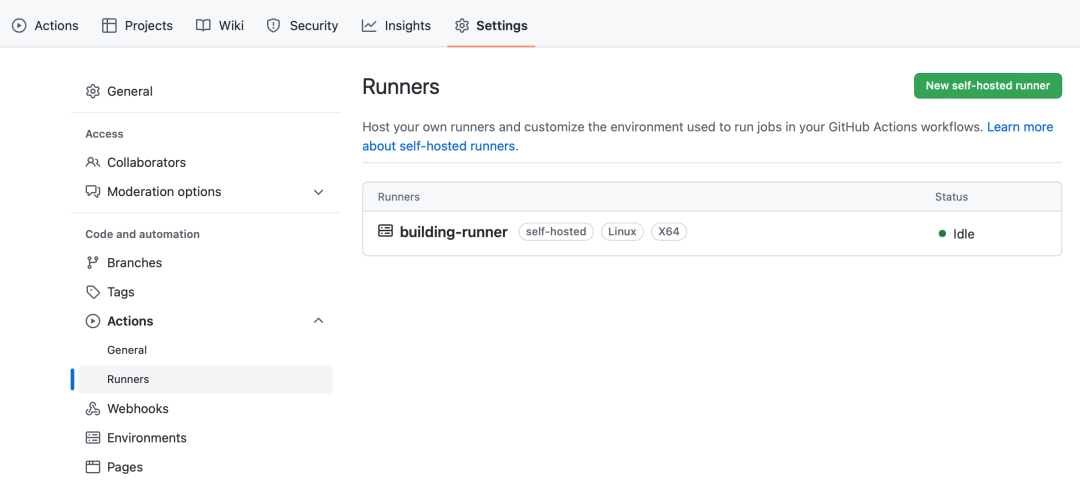Switch to the Security tab
This screenshot has width=1080, height=487.
click(x=303, y=25)
